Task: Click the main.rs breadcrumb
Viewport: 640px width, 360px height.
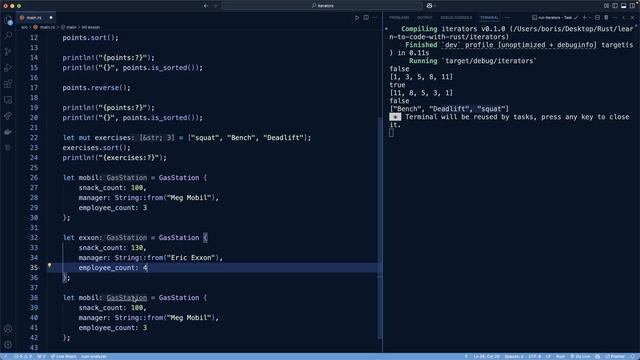Action: click(47, 27)
